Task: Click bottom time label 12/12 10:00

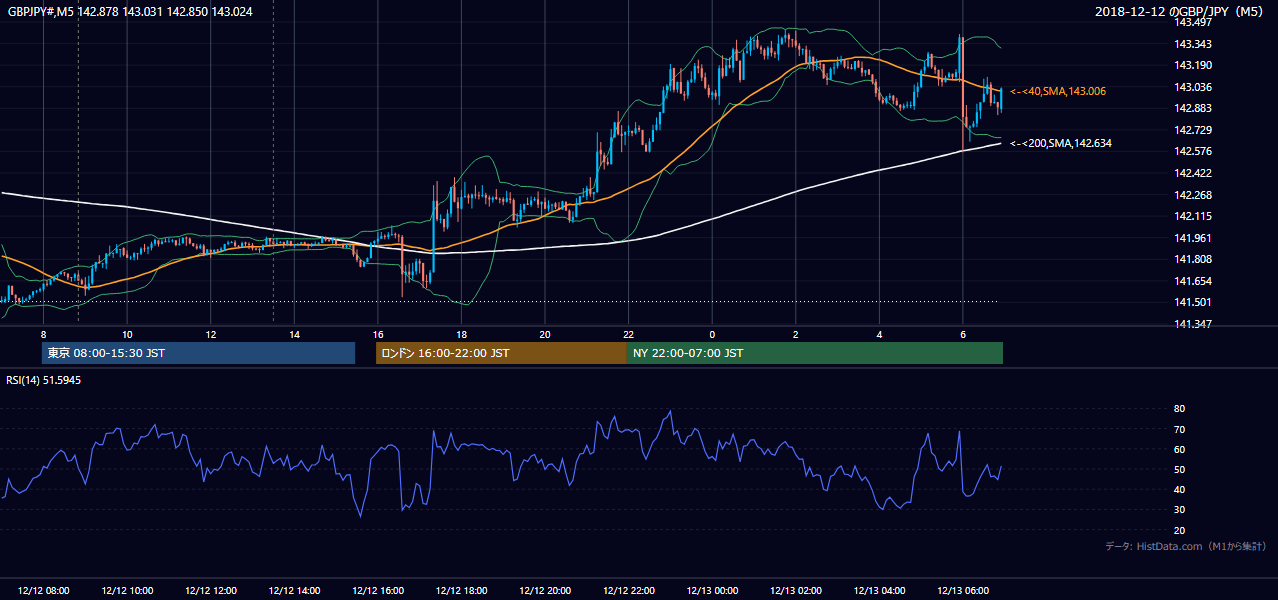Action: pos(127,591)
